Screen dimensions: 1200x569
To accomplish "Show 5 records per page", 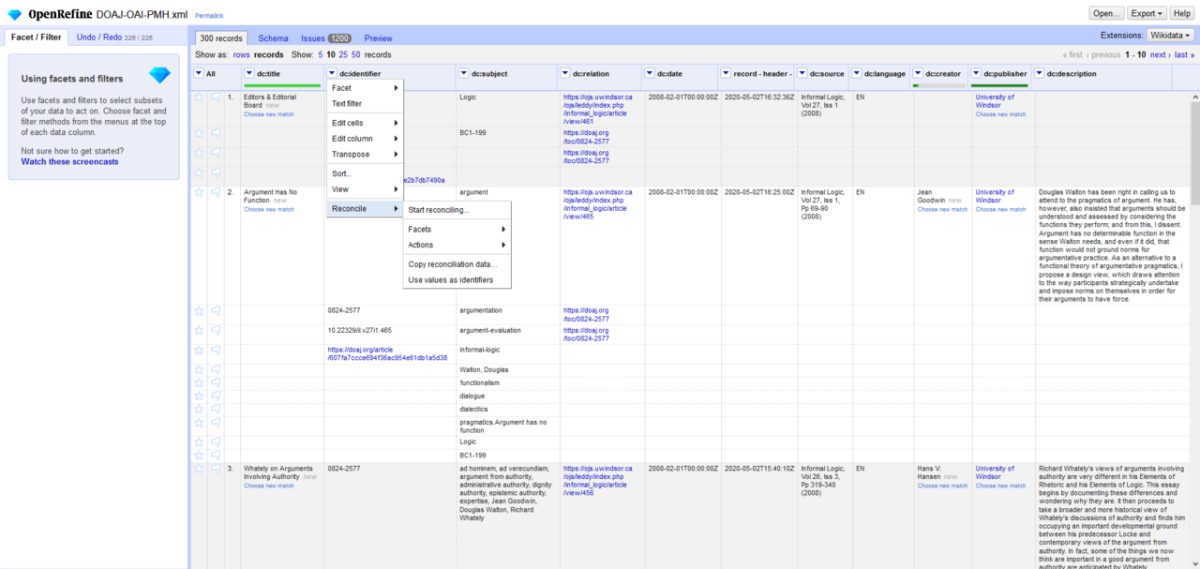I will click(x=320, y=55).
